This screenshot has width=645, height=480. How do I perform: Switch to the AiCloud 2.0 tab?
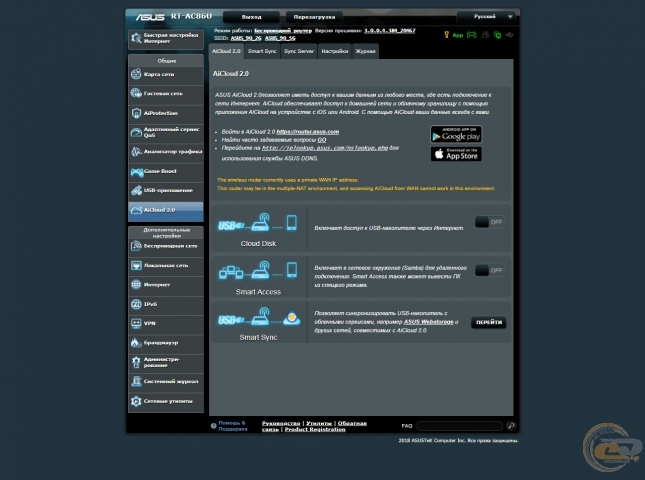[x=226, y=51]
